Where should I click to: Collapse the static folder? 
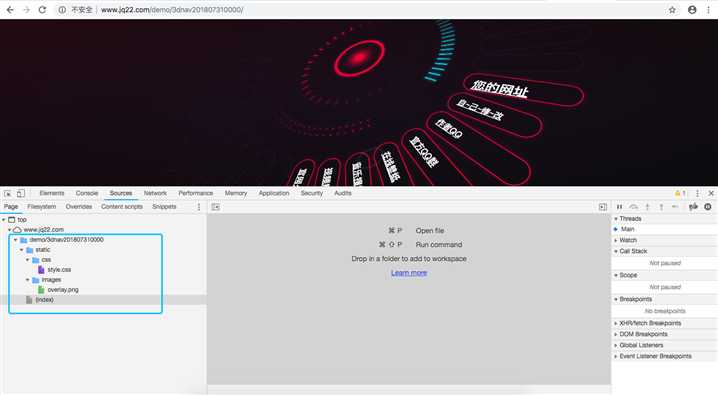pyautogui.click(x=22, y=250)
